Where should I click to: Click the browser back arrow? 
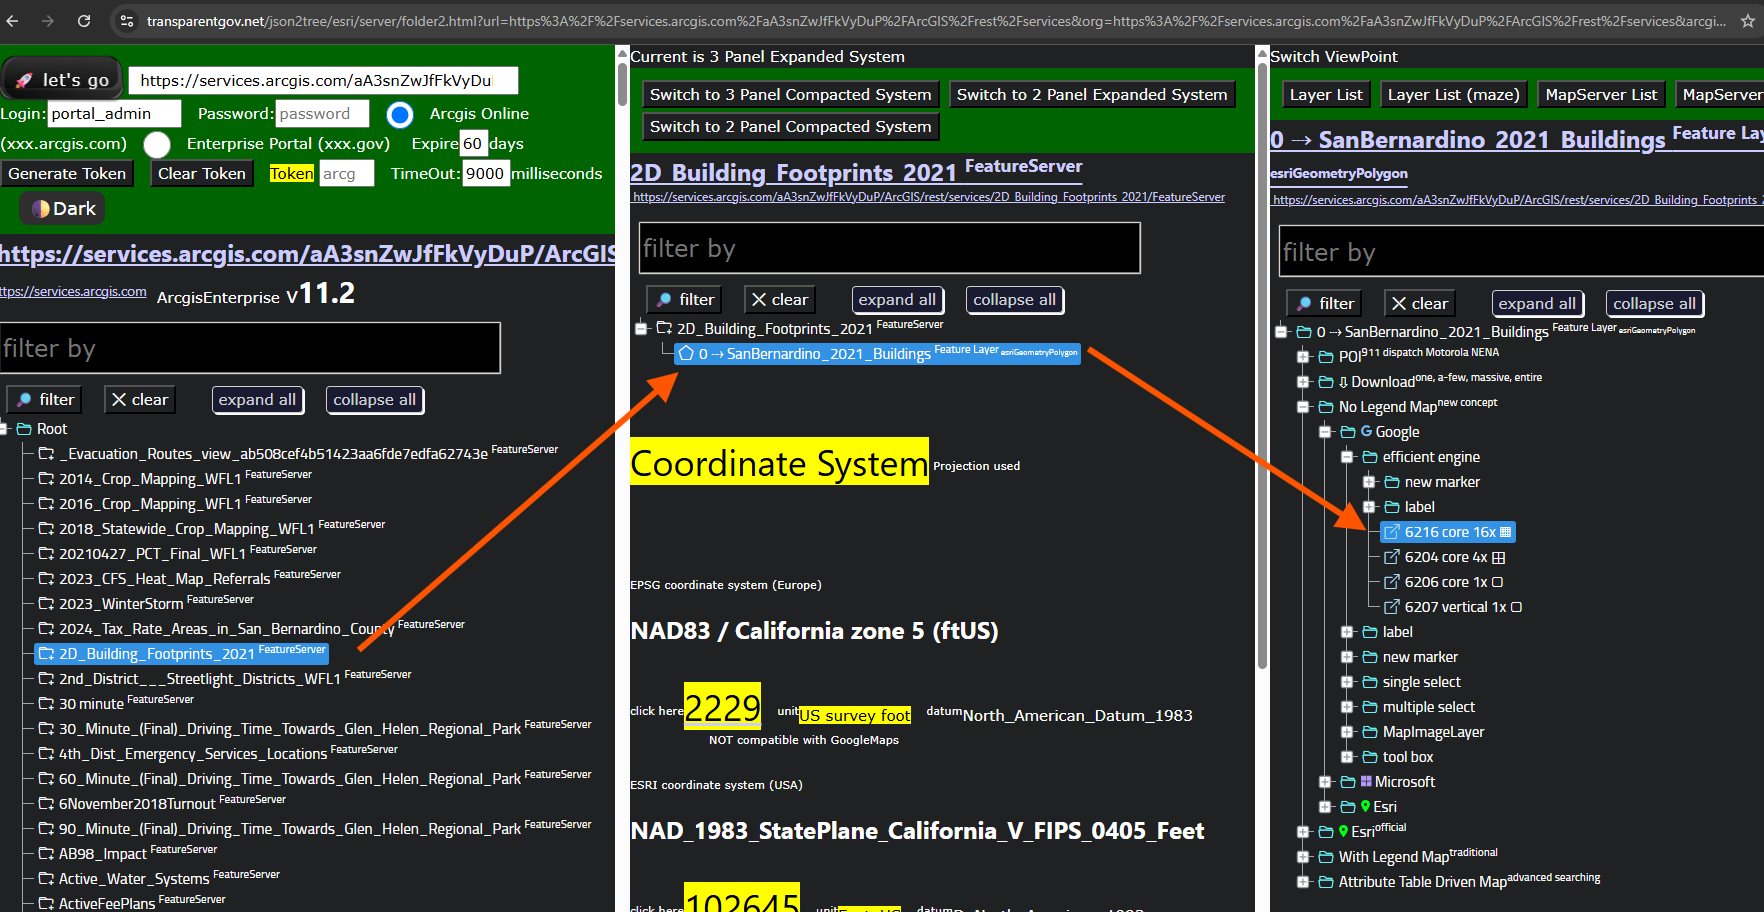coord(12,20)
